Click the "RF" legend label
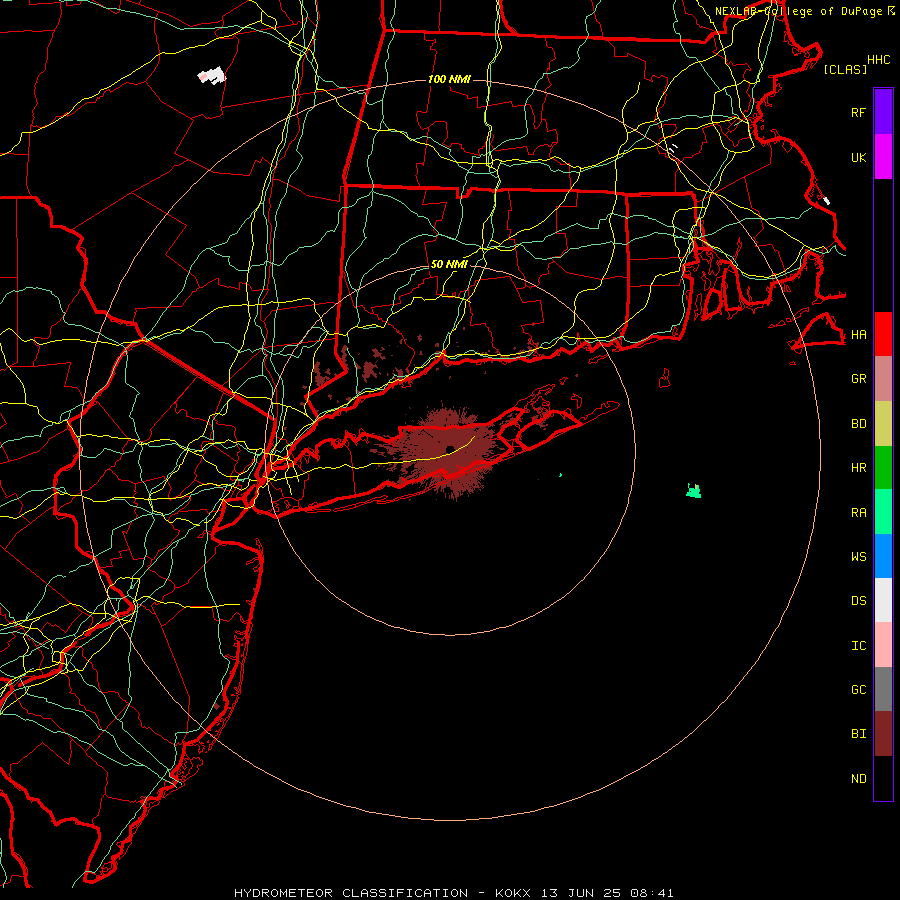Screen dimensions: 900x900 point(858,112)
